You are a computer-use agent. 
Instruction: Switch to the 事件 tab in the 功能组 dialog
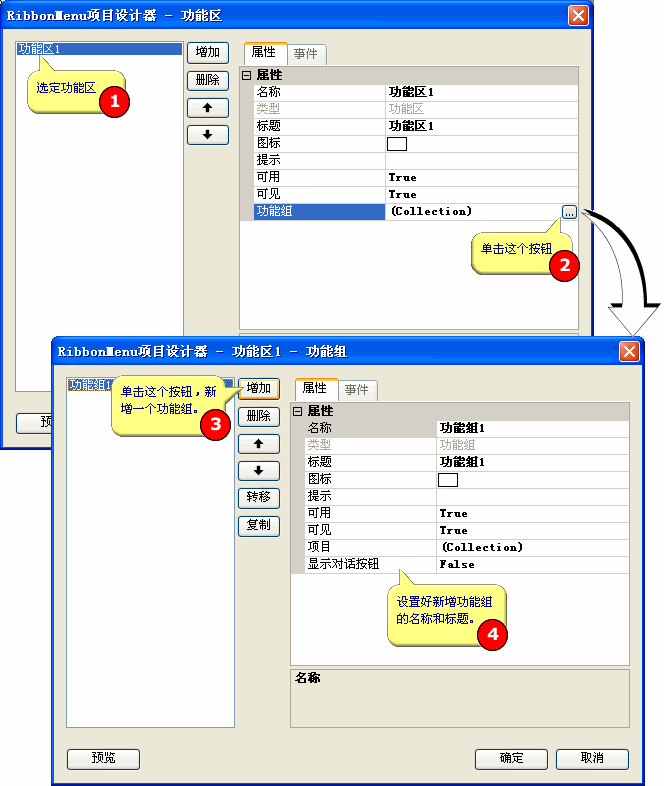point(355,389)
